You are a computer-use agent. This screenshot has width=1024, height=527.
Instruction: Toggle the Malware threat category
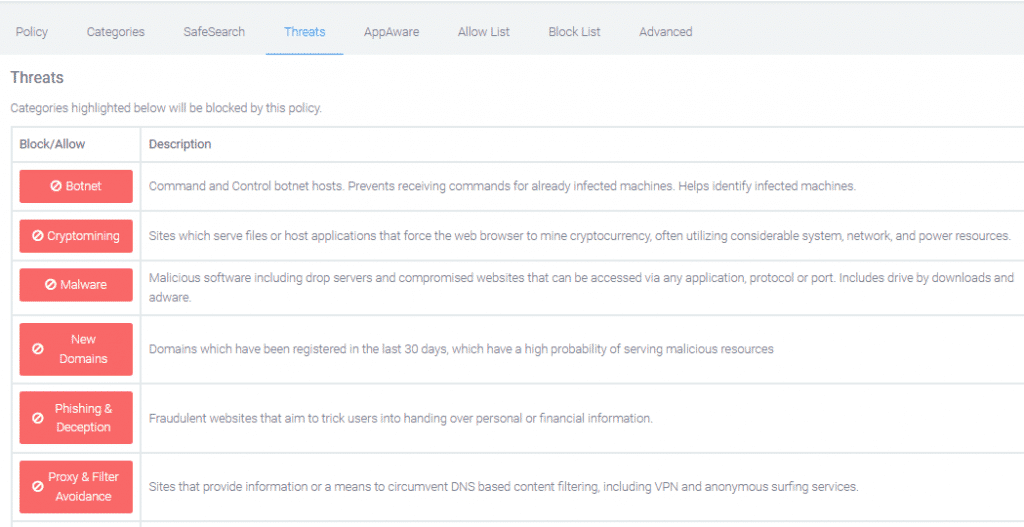[76, 285]
